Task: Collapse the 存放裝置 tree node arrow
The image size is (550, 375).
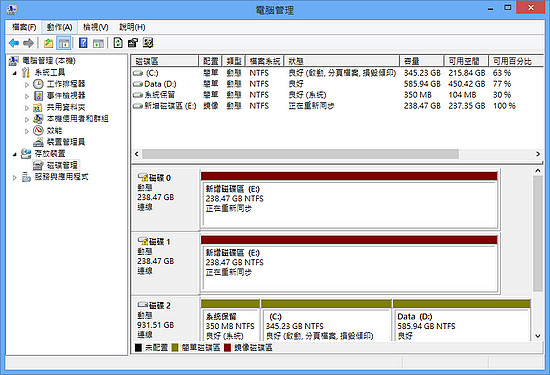Action: pos(15,154)
